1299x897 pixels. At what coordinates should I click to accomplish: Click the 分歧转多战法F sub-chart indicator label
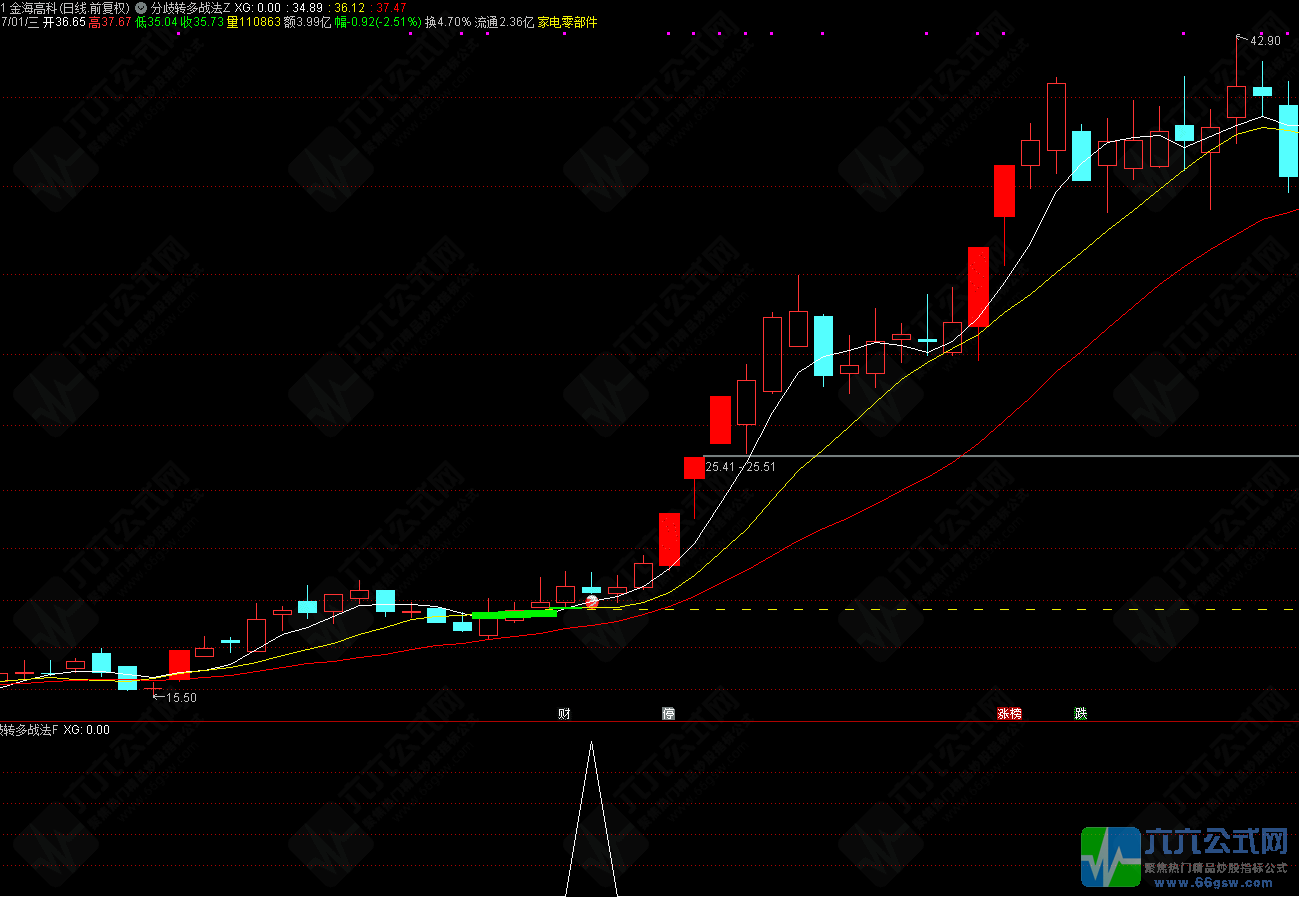(x=29, y=729)
